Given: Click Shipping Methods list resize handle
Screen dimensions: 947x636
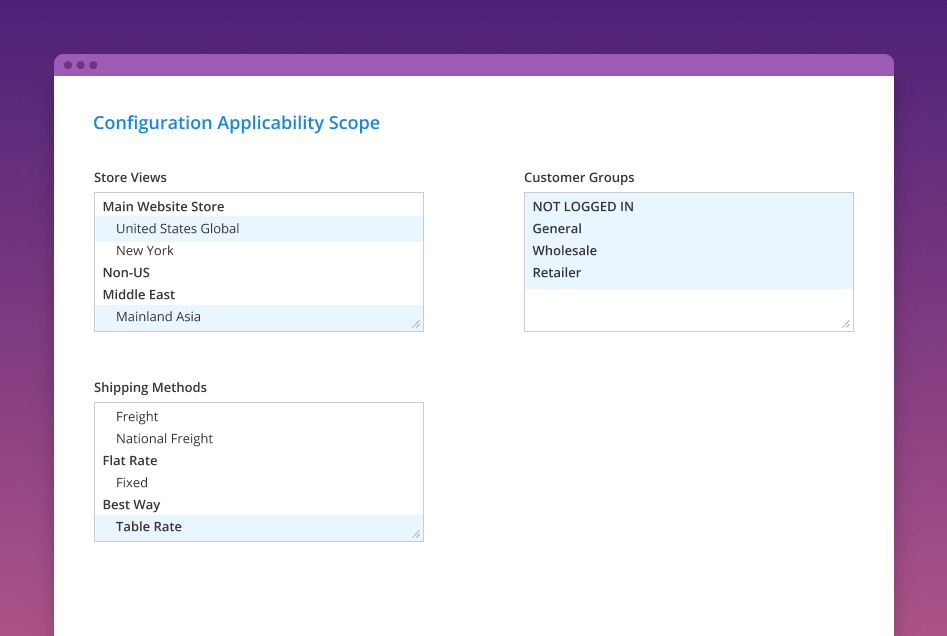Looking at the screenshot, I should click(416, 534).
